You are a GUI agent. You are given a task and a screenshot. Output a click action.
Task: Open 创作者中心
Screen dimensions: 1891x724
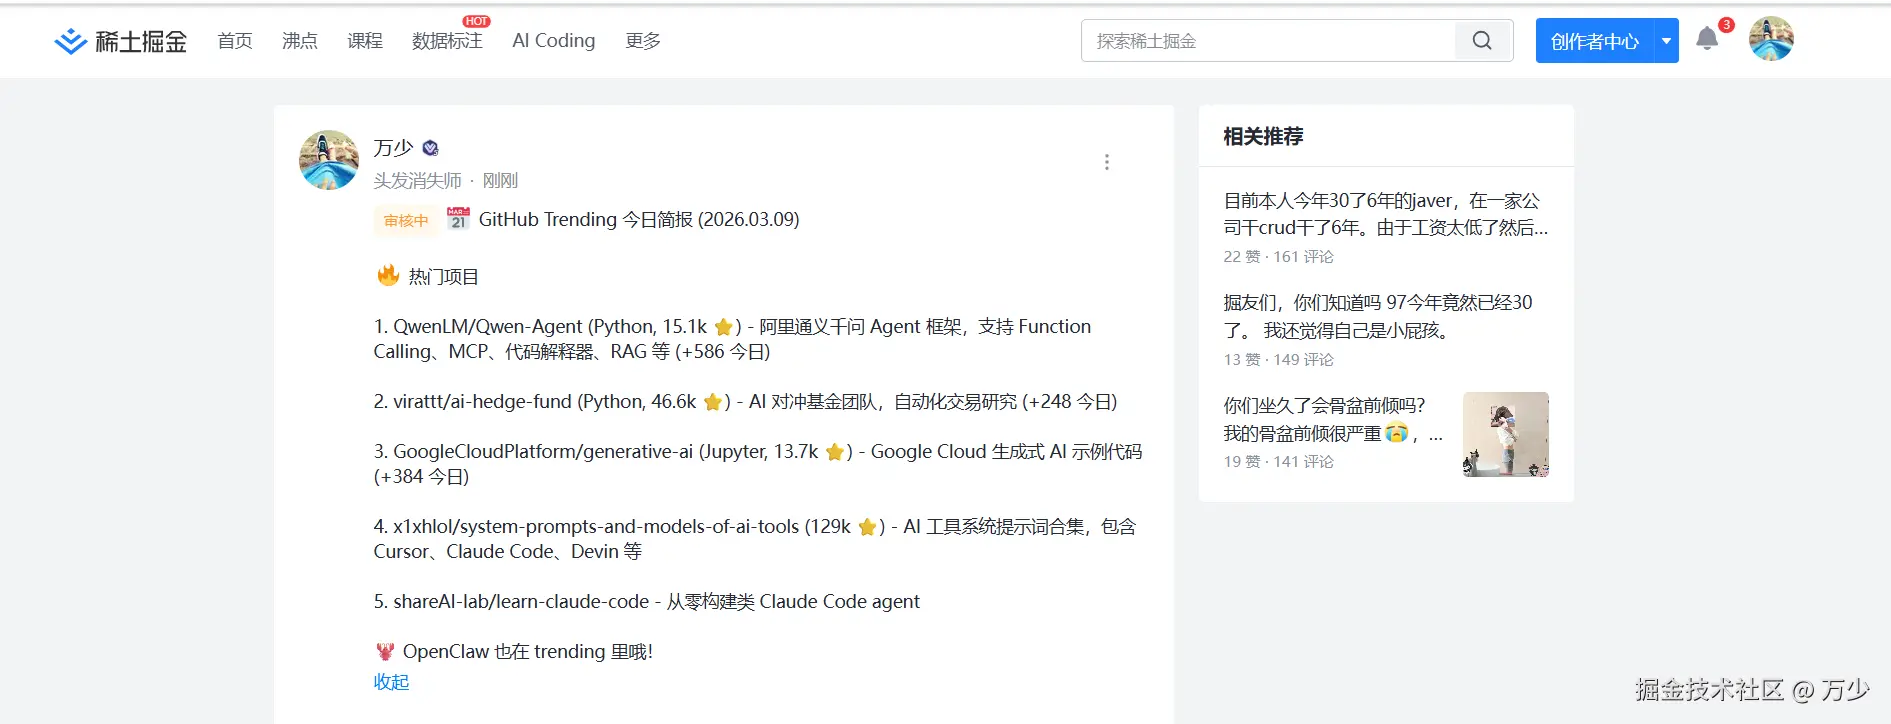tap(1594, 41)
